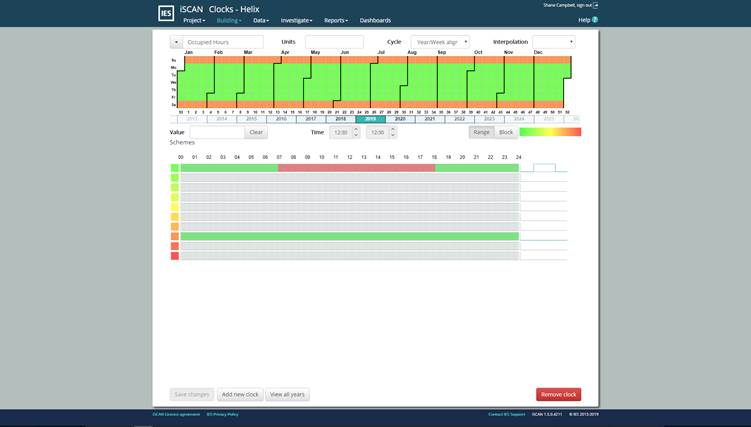Increase the first Time field value
Viewport: 751px width, 427px height.
pyautogui.click(x=356, y=129)
